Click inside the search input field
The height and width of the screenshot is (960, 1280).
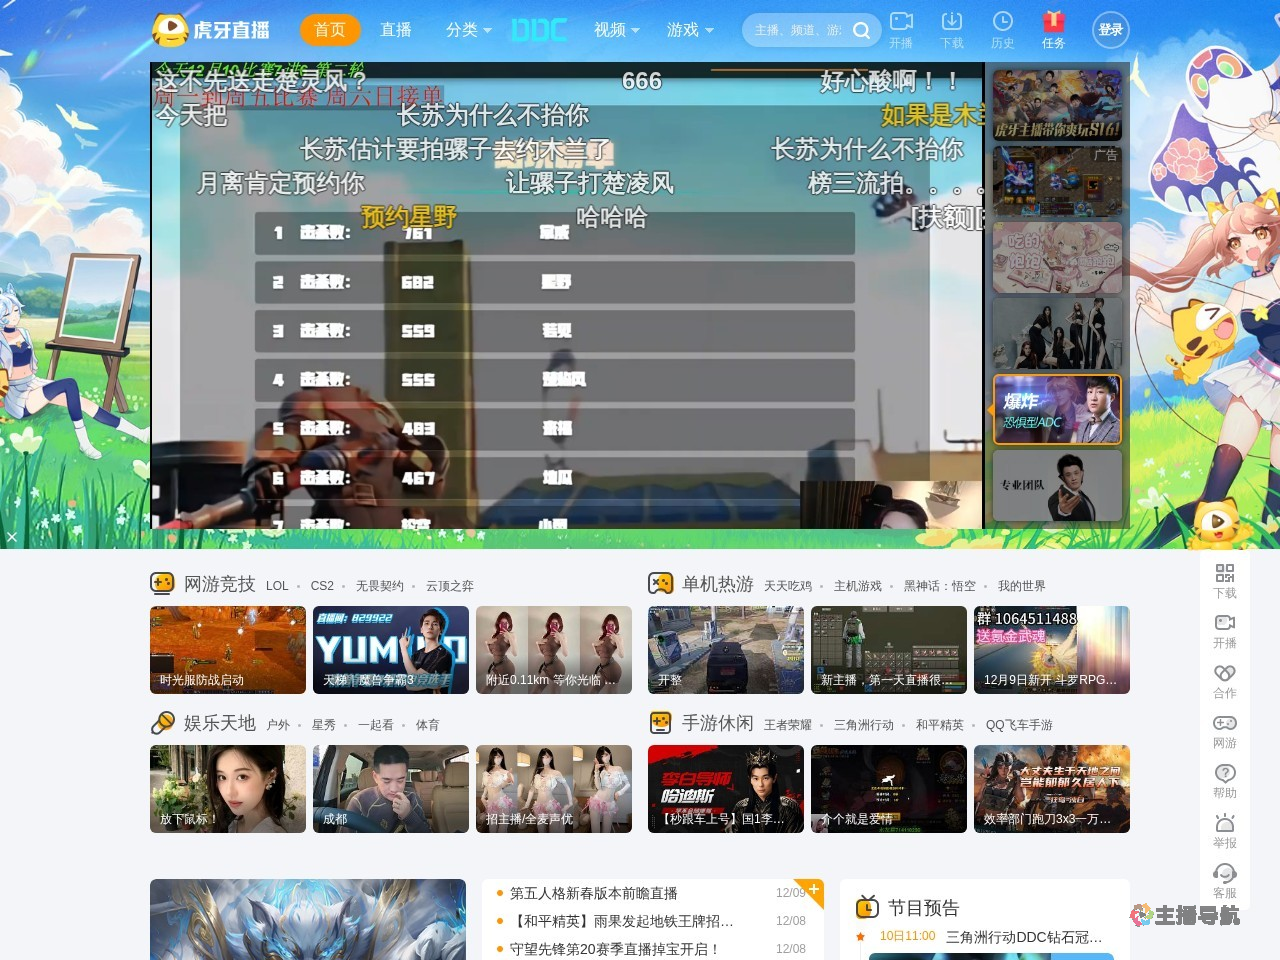point(800,30)
